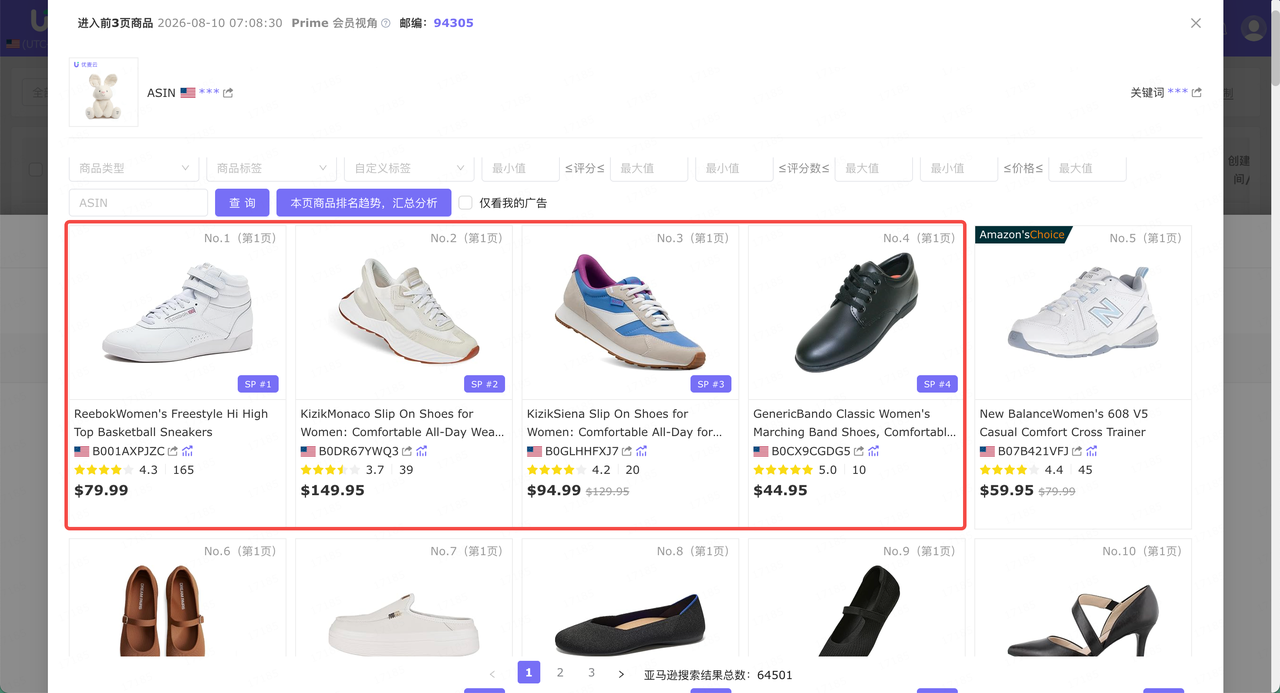This screenshot has width=1280, height=693.
Task: Open external link for B0DR67YWQ3
Action: tap(407, 451)
